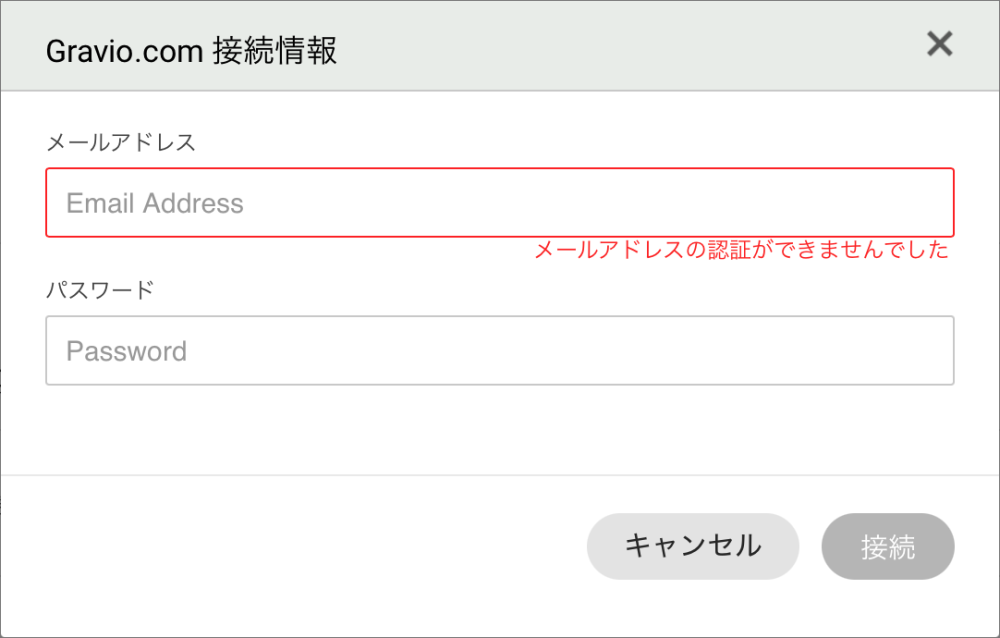Click empty footer area left of キャンセル

pos(300,547)
